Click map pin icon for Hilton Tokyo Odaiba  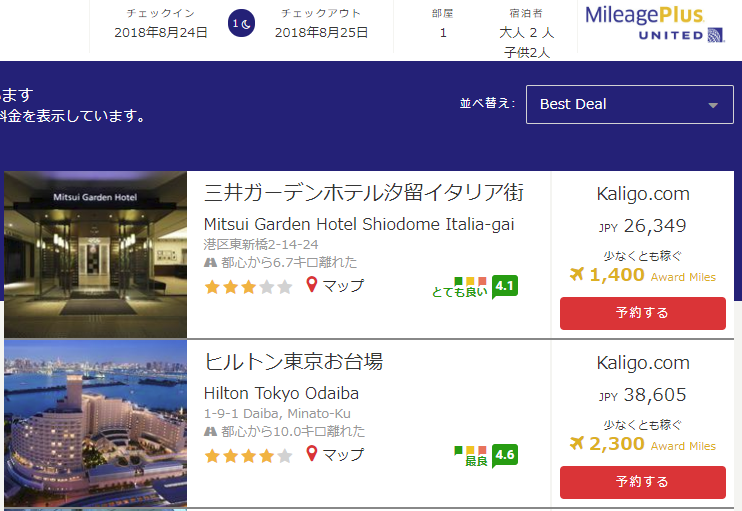pos(311,455)
